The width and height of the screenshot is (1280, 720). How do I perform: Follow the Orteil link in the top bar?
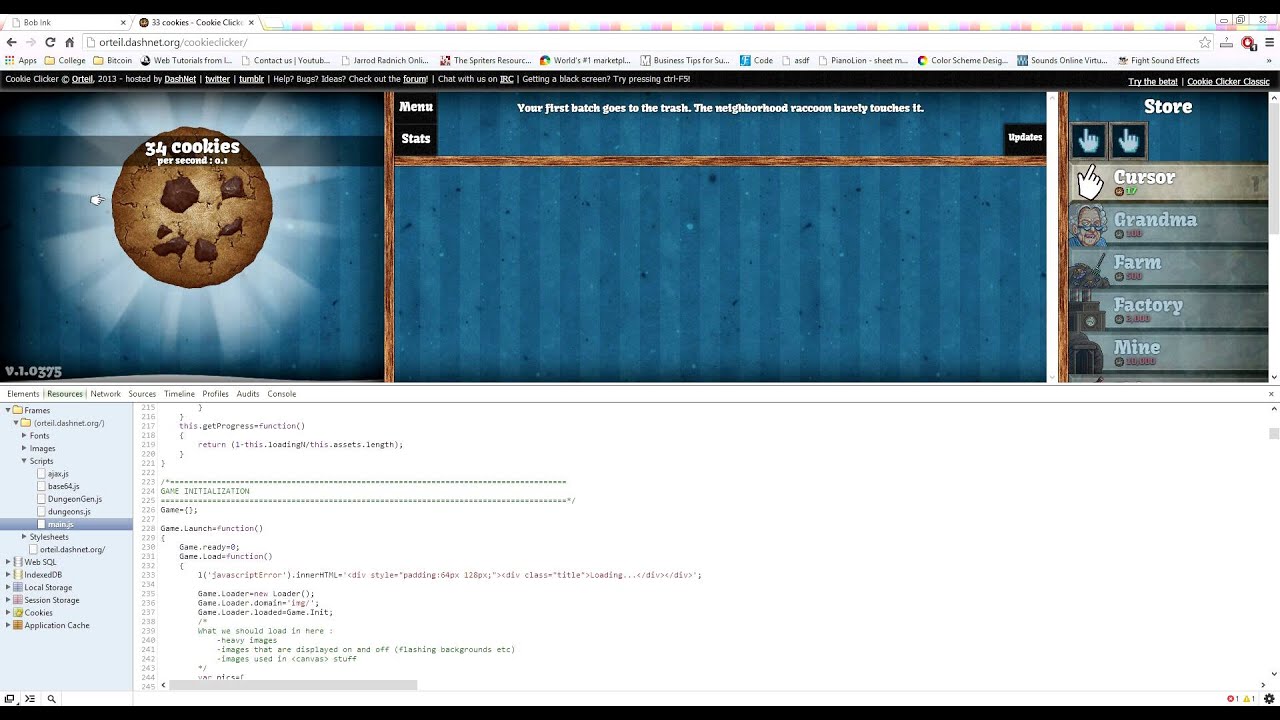82,79
